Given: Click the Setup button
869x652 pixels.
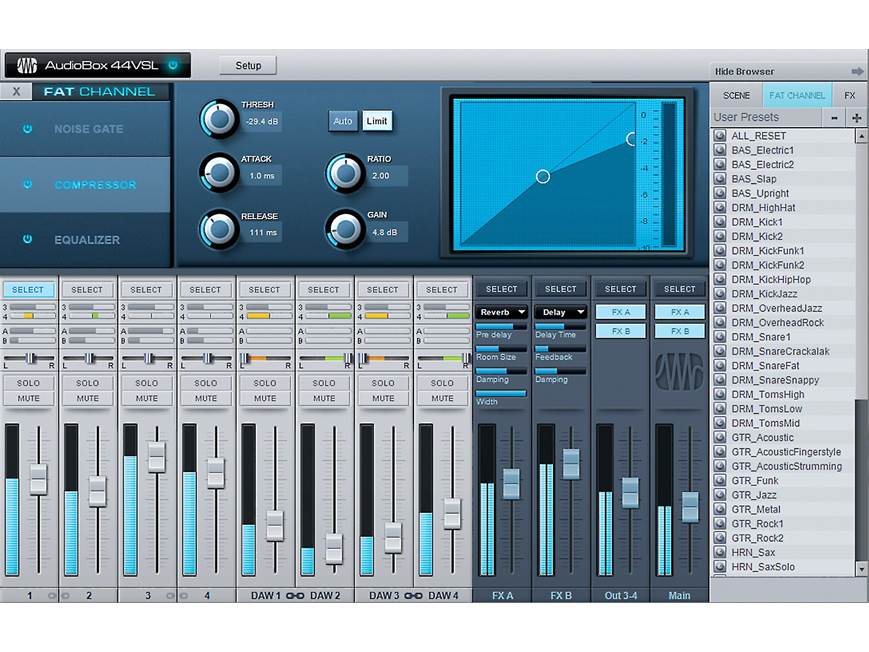Looking at the screenshot, I should [246, 64].
